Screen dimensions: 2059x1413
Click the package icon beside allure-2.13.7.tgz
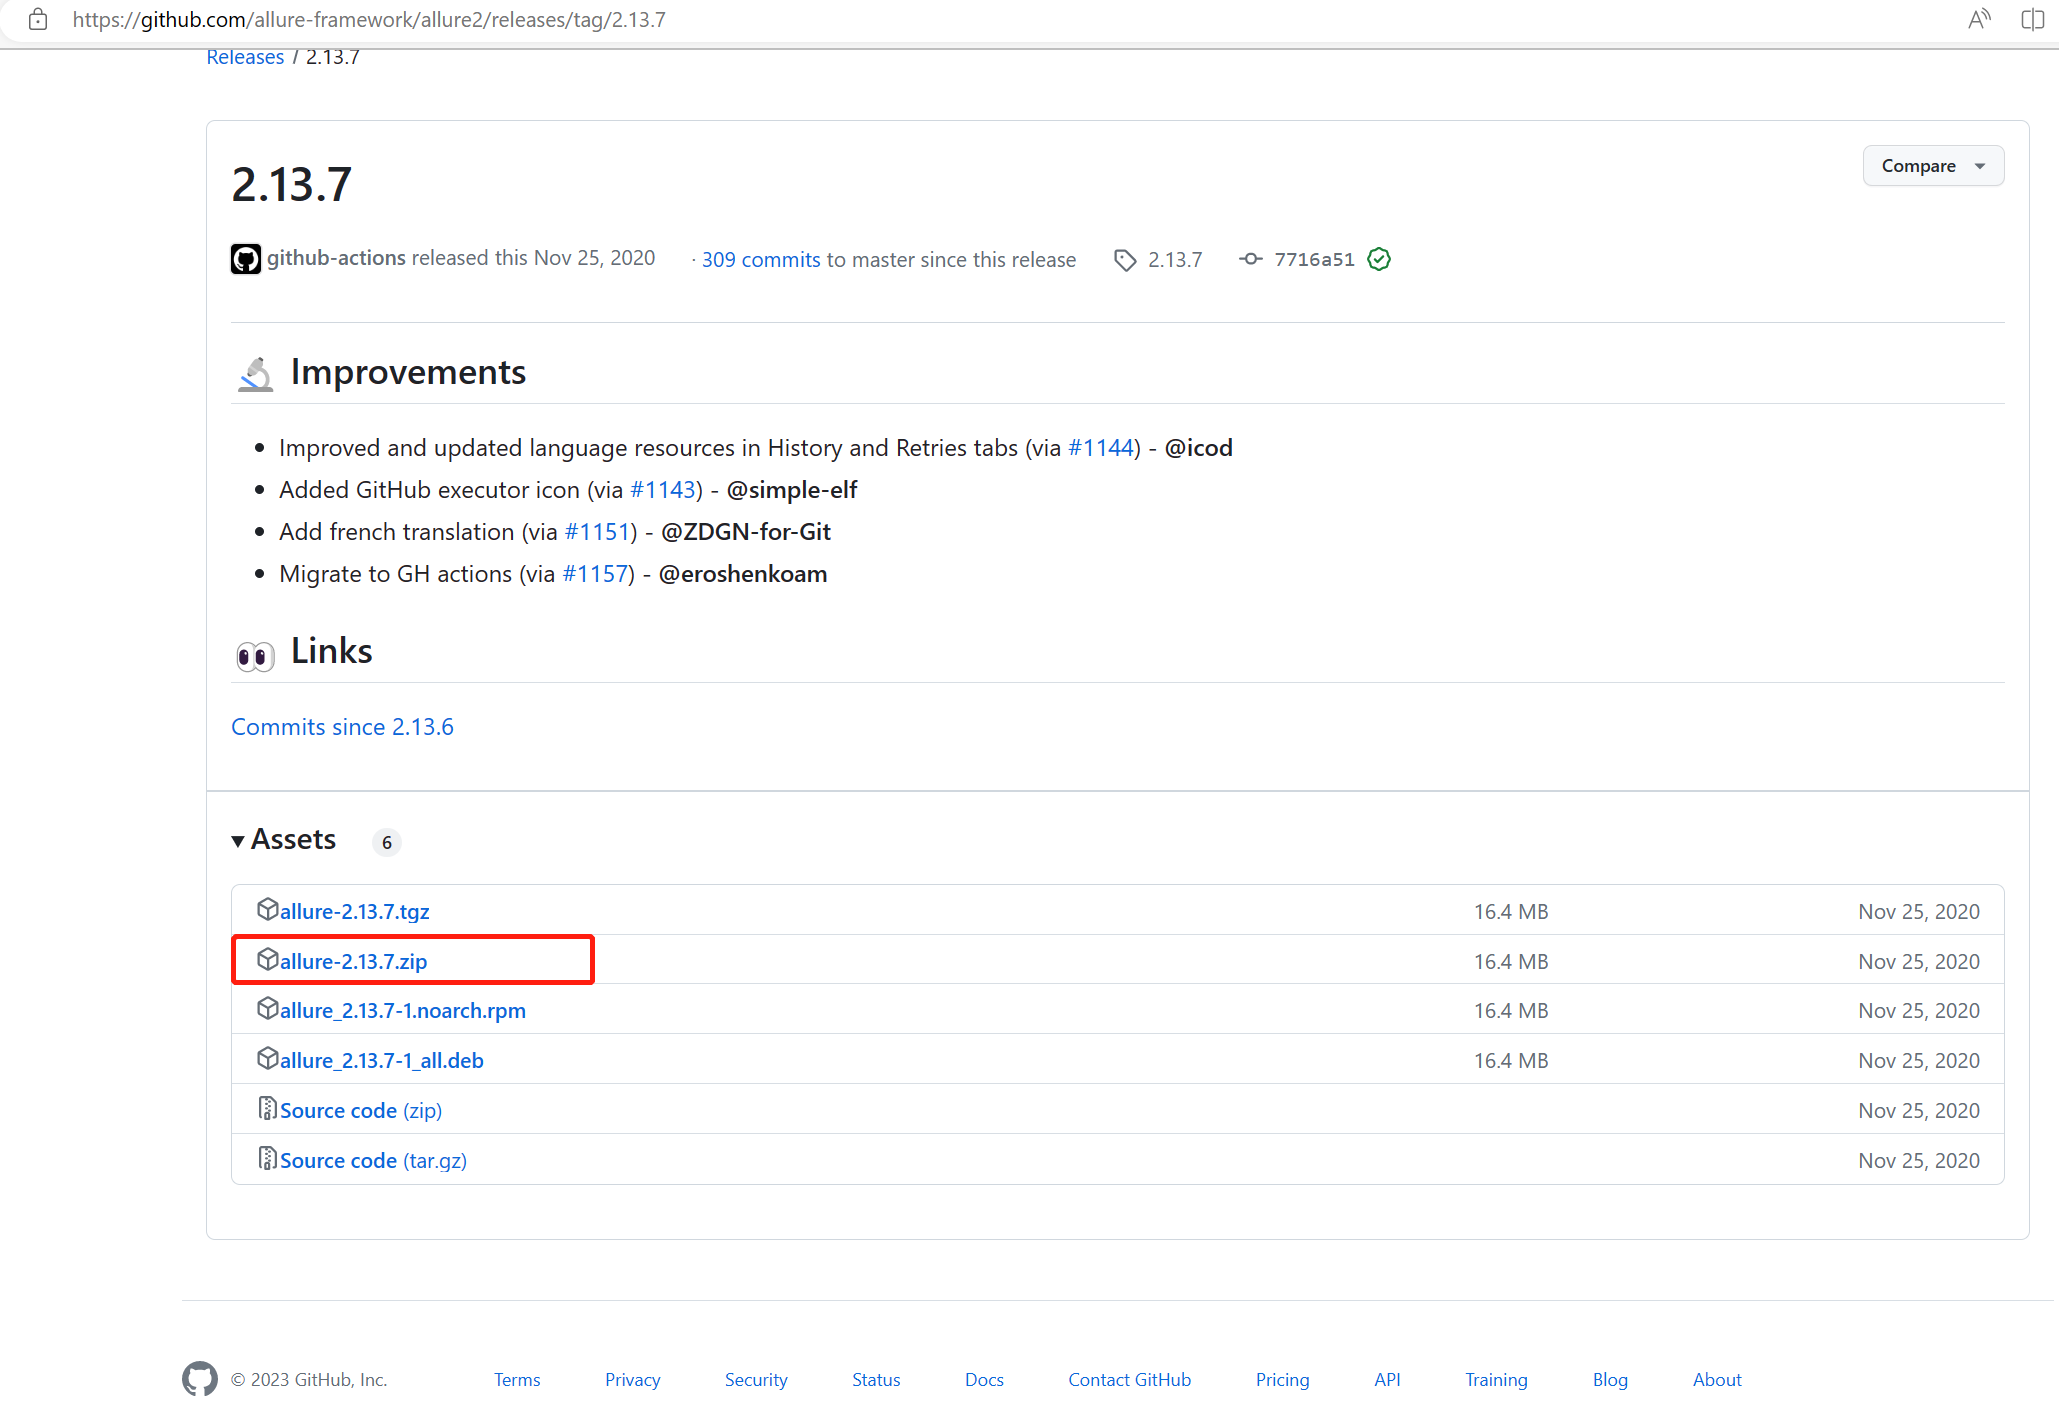tap(267, 909)
